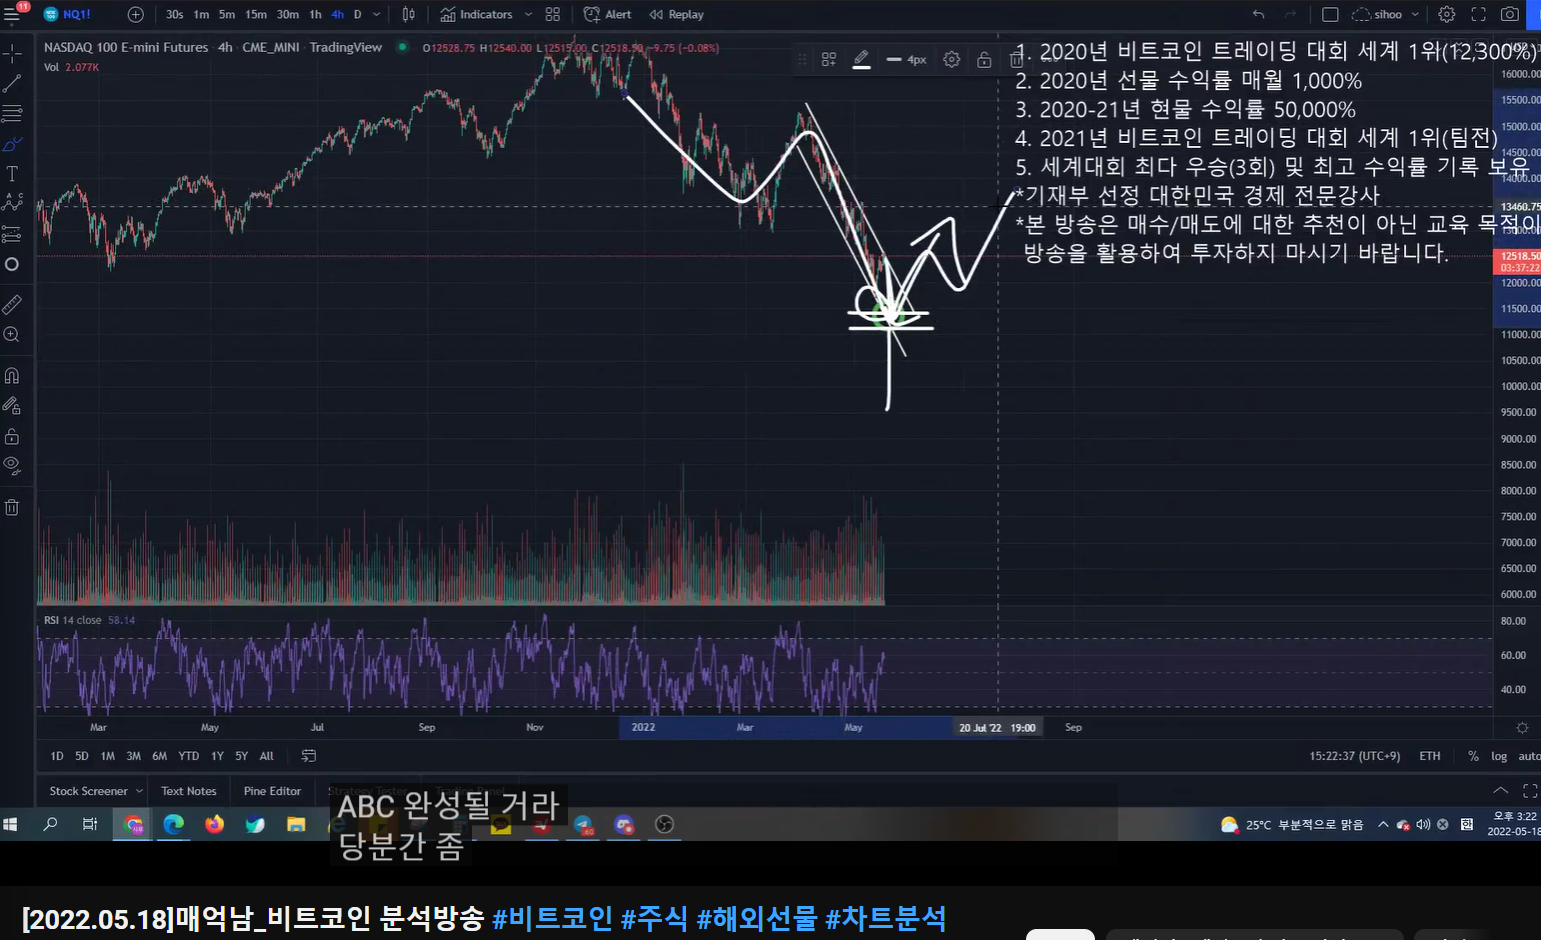Select the Fib retracement tool
Viewport: 1541px width, 940px height.
pos(12,114)
